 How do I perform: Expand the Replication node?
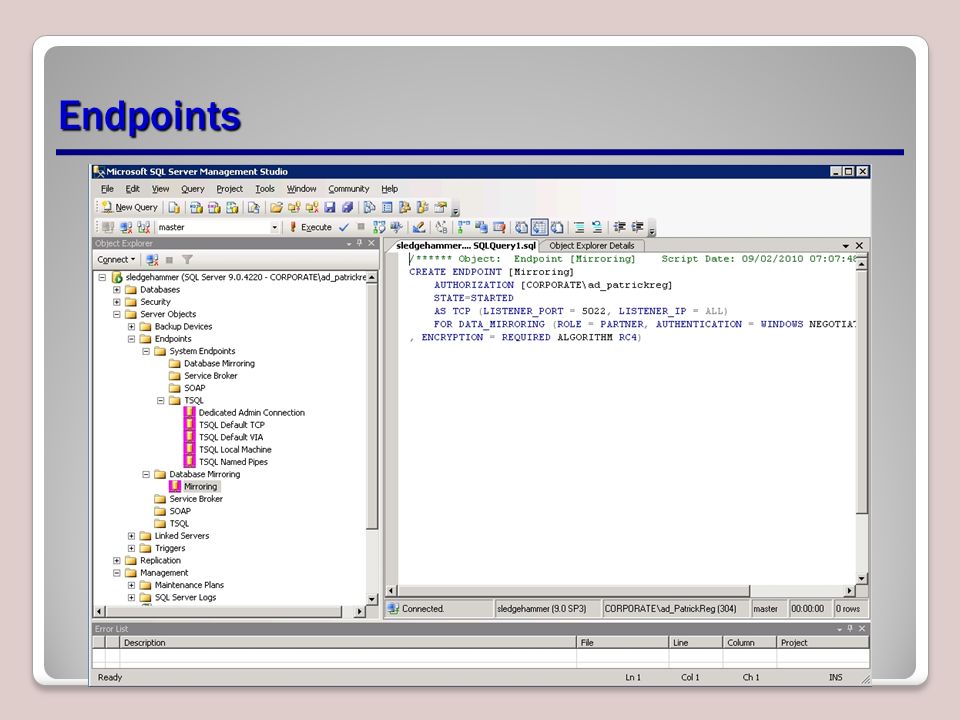pyautogui.click(x=116, y=560)
